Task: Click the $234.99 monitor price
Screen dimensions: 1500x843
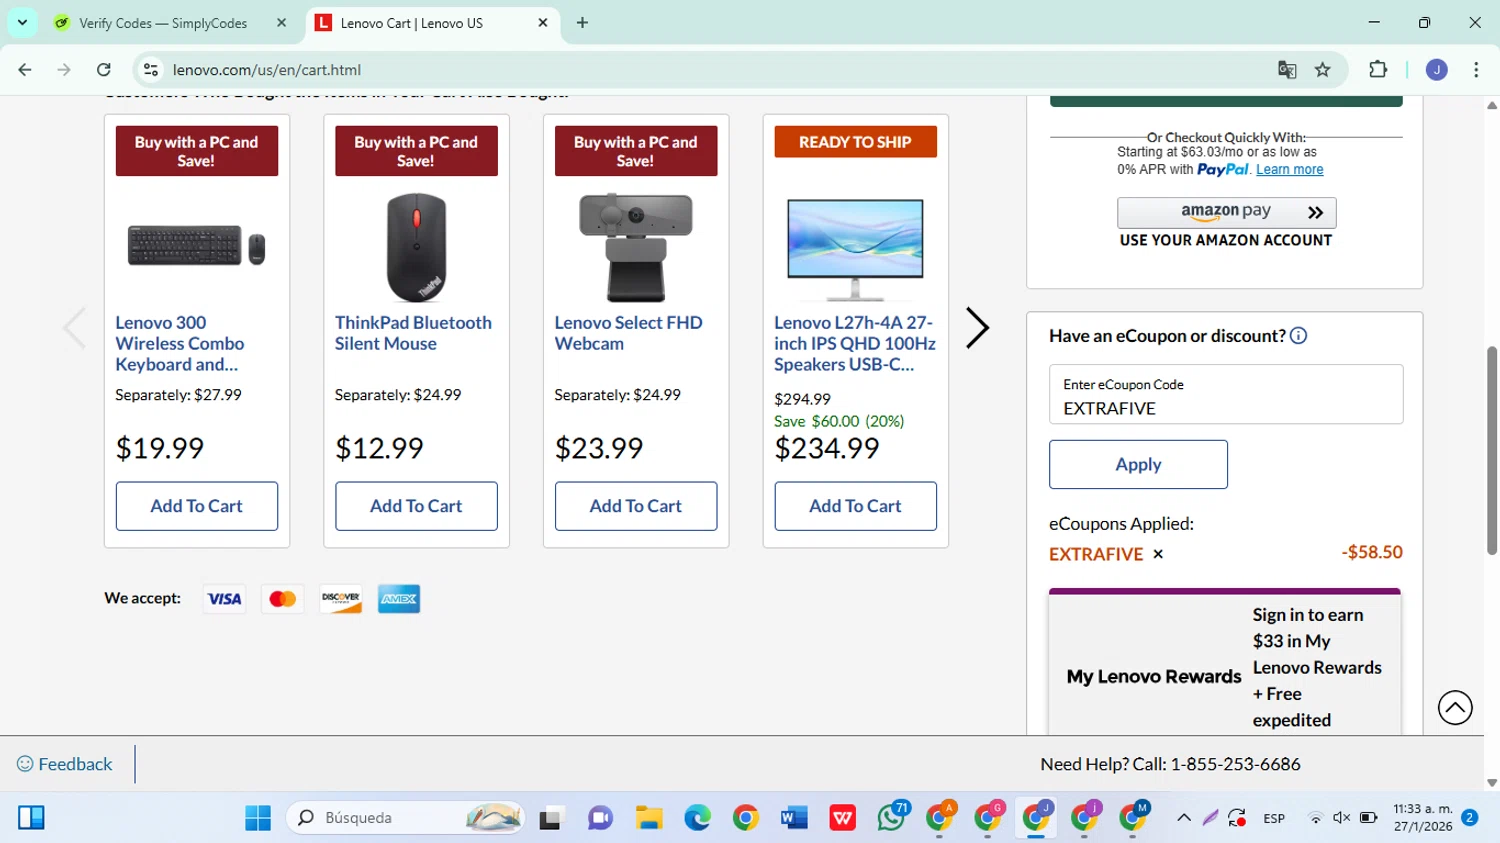Action: coord(827,448)
